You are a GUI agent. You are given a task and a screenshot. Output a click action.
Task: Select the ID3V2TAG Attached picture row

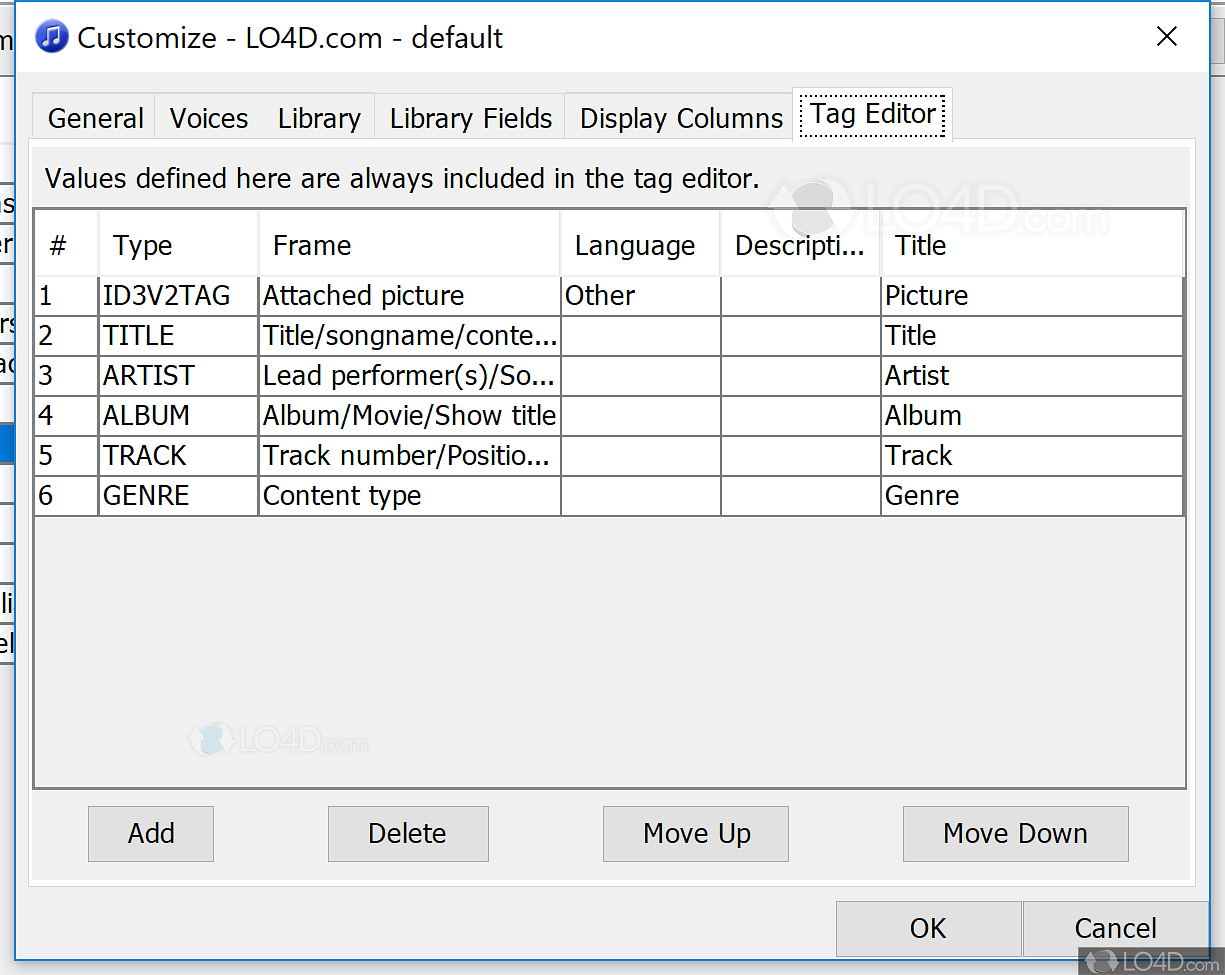tap(363, 296)
